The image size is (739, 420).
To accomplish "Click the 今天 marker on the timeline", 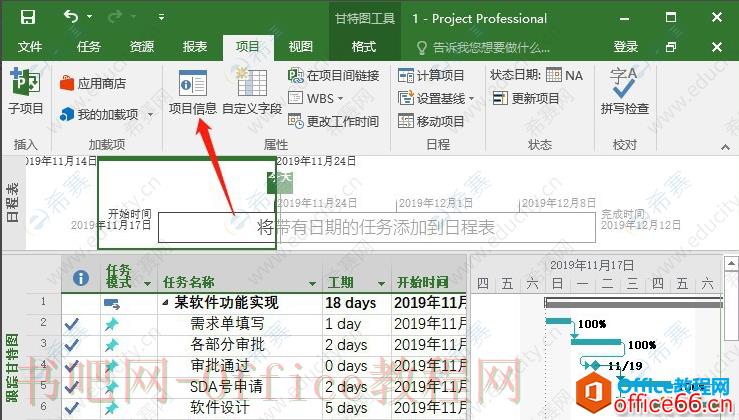I will 280,181.
